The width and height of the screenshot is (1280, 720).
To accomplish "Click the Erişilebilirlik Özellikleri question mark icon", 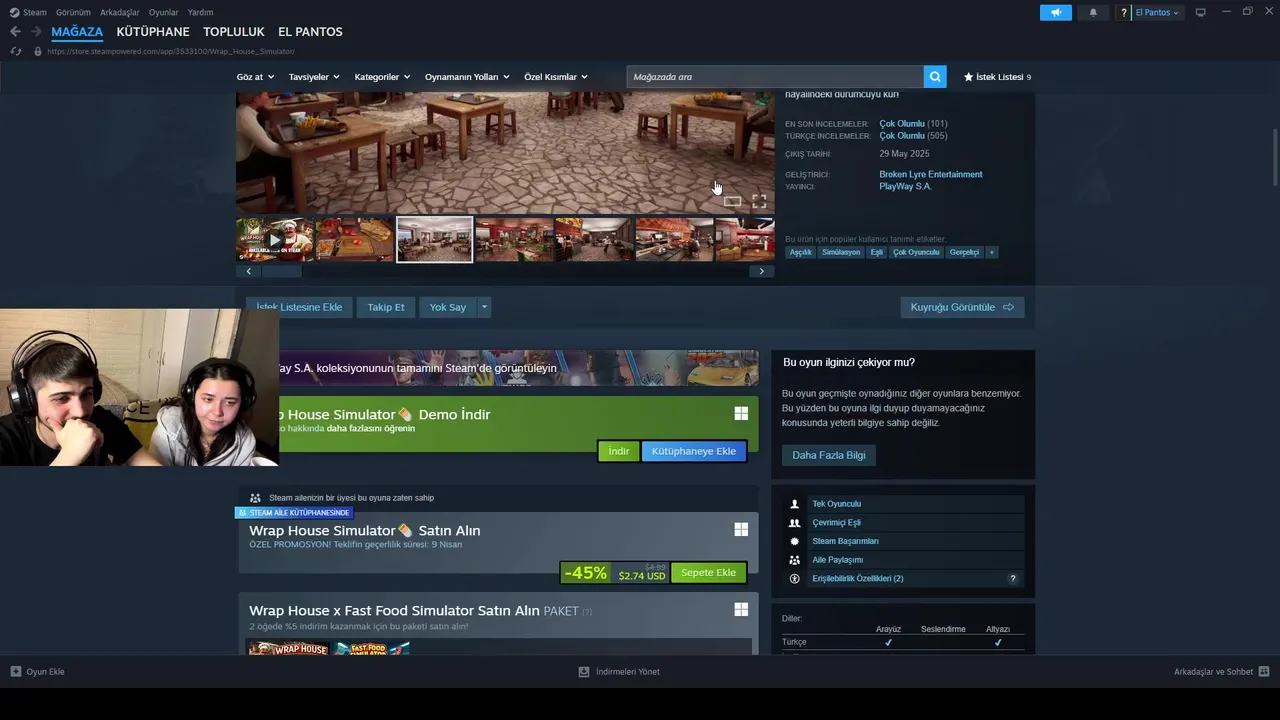I will [1012, 579].
